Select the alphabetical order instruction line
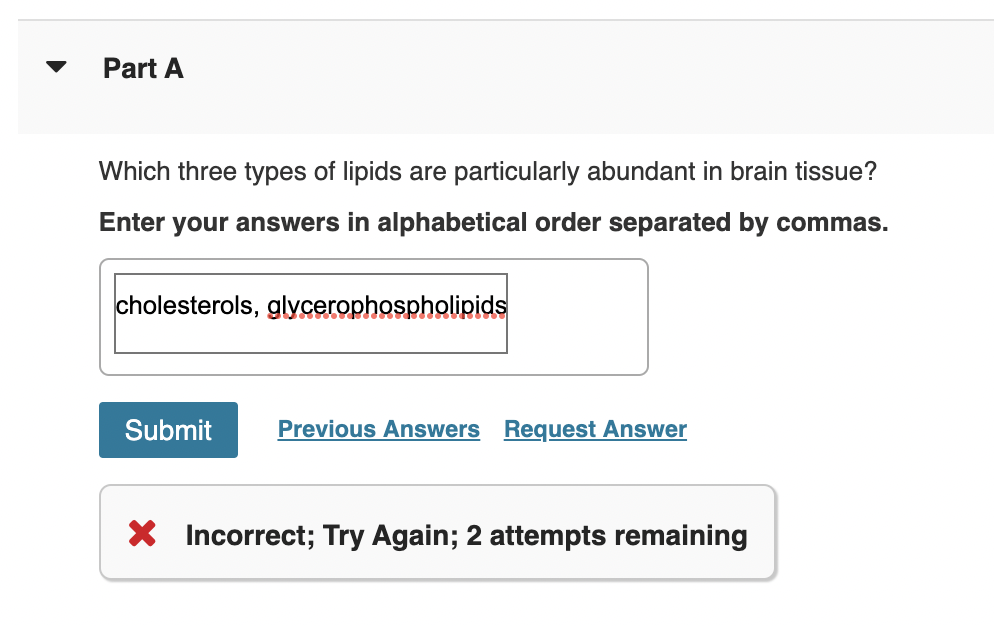 491,222
